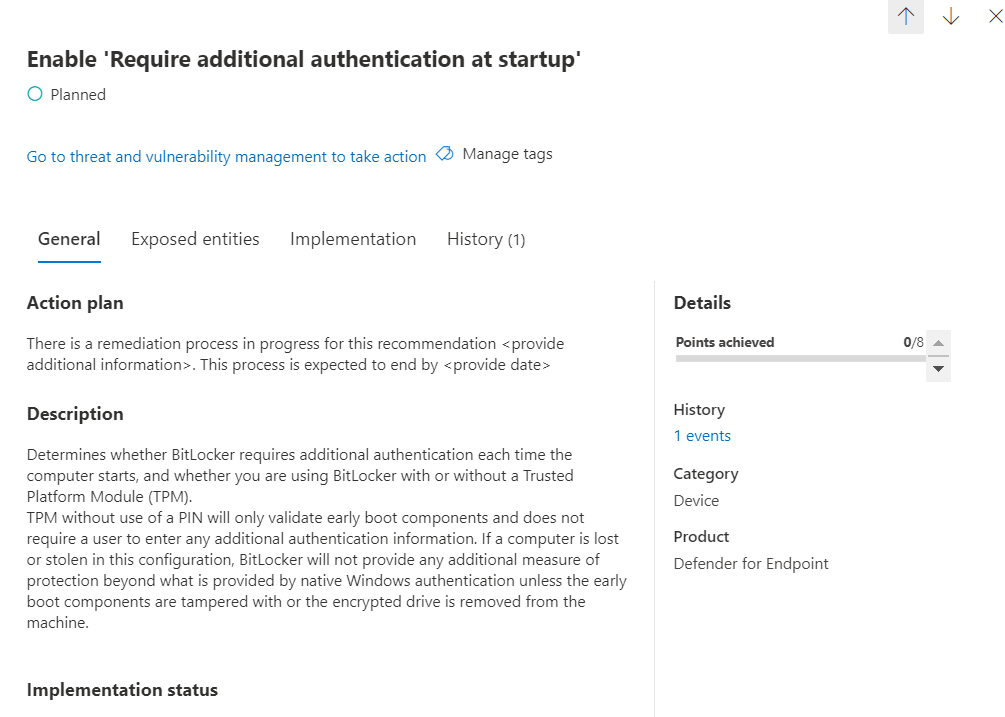Go to the next recommendation with down arrow
The image size is (1005, 717).
click(x=951, y=17)
